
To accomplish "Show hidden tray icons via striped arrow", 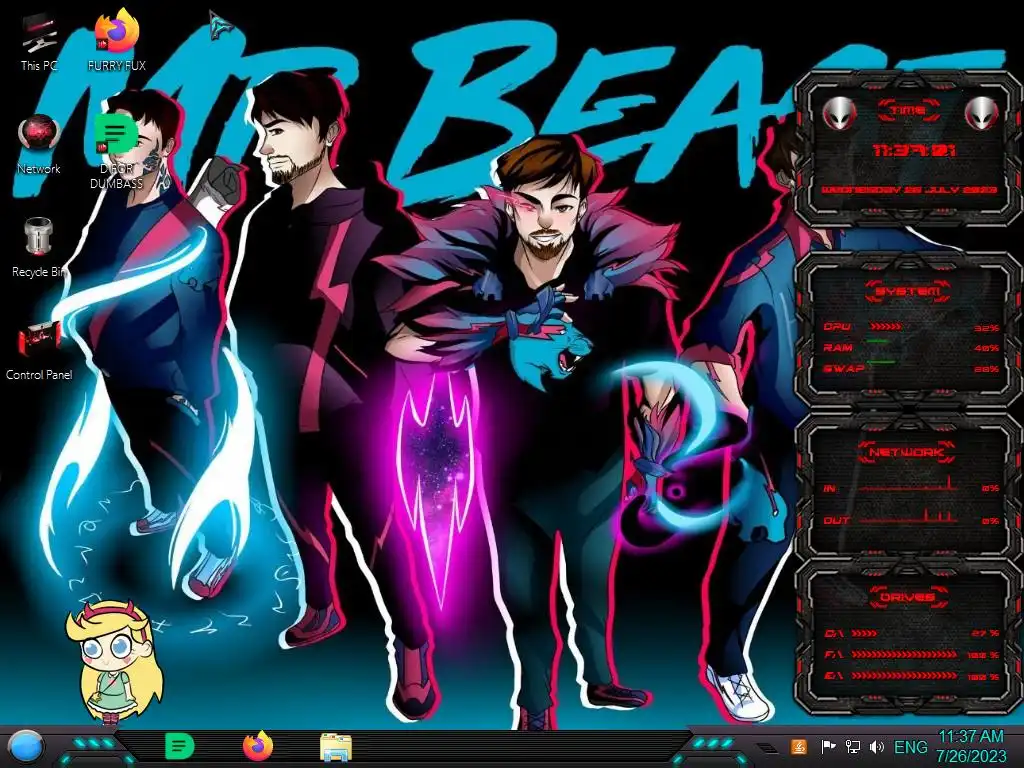I will click(x=765, y=747).
